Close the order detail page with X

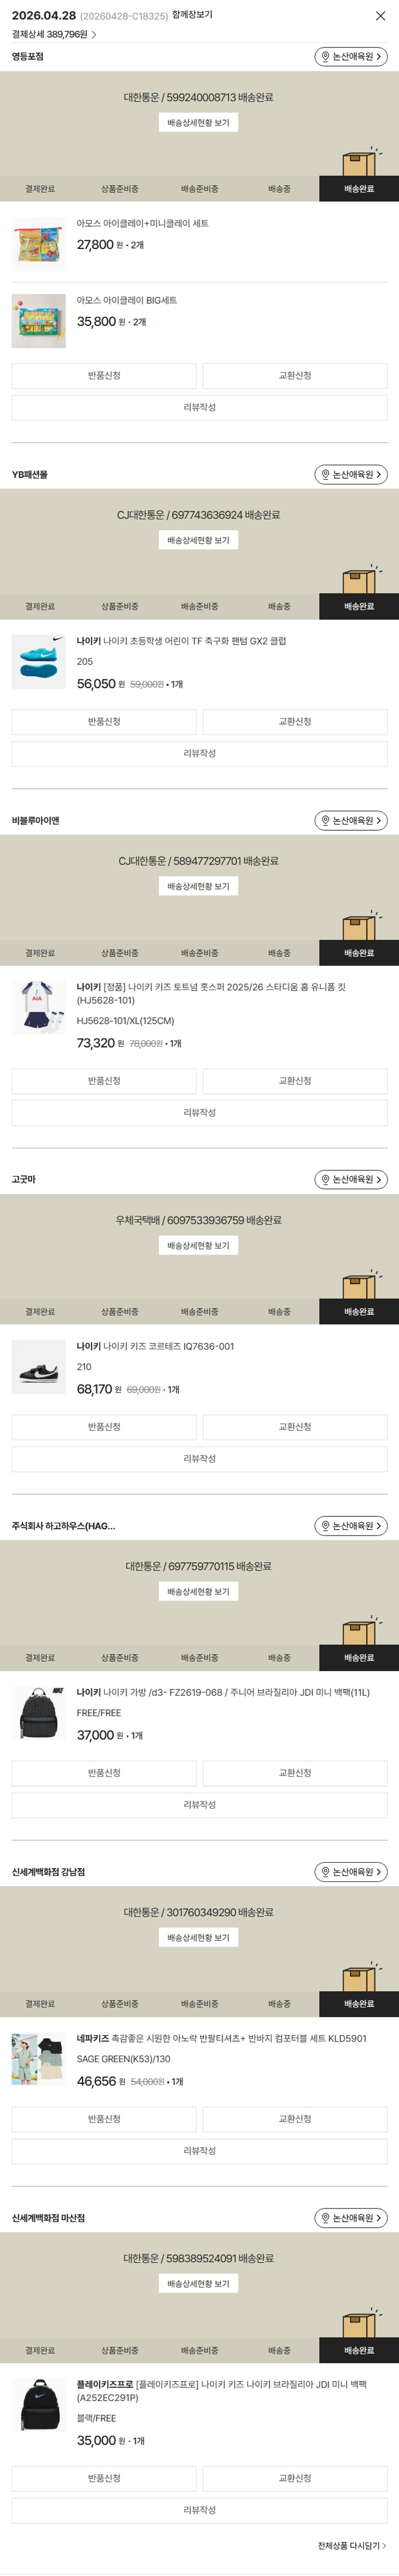coord(380,16)
